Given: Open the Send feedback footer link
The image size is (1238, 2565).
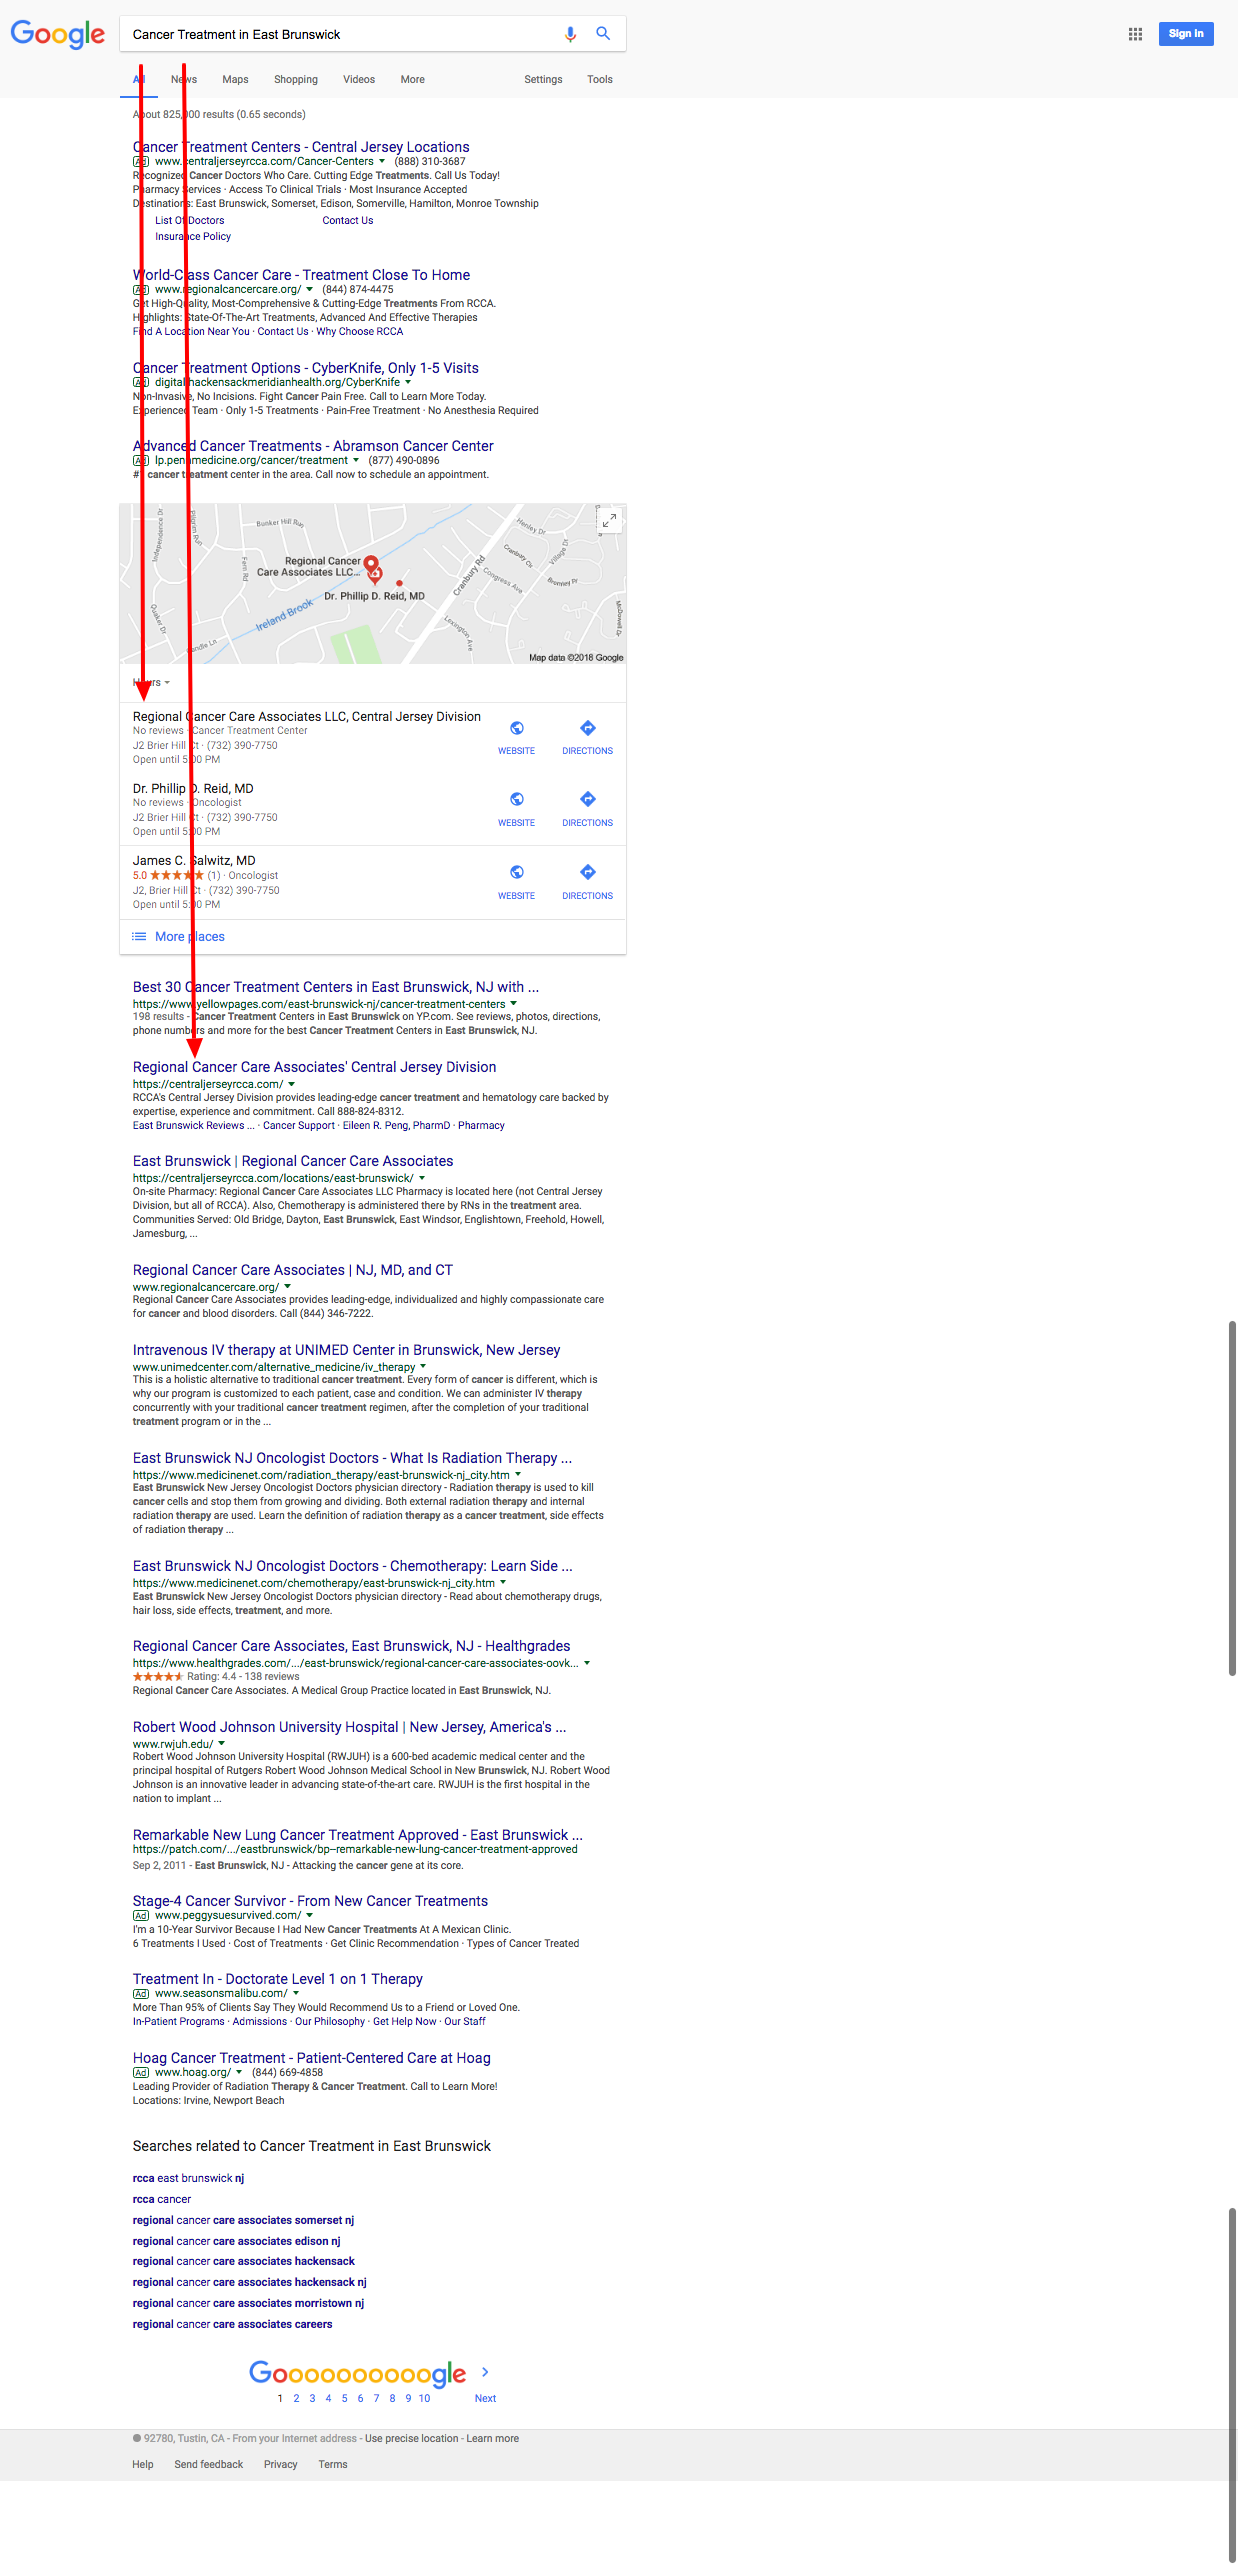Looking at the screenshot, I should 208,2464.
